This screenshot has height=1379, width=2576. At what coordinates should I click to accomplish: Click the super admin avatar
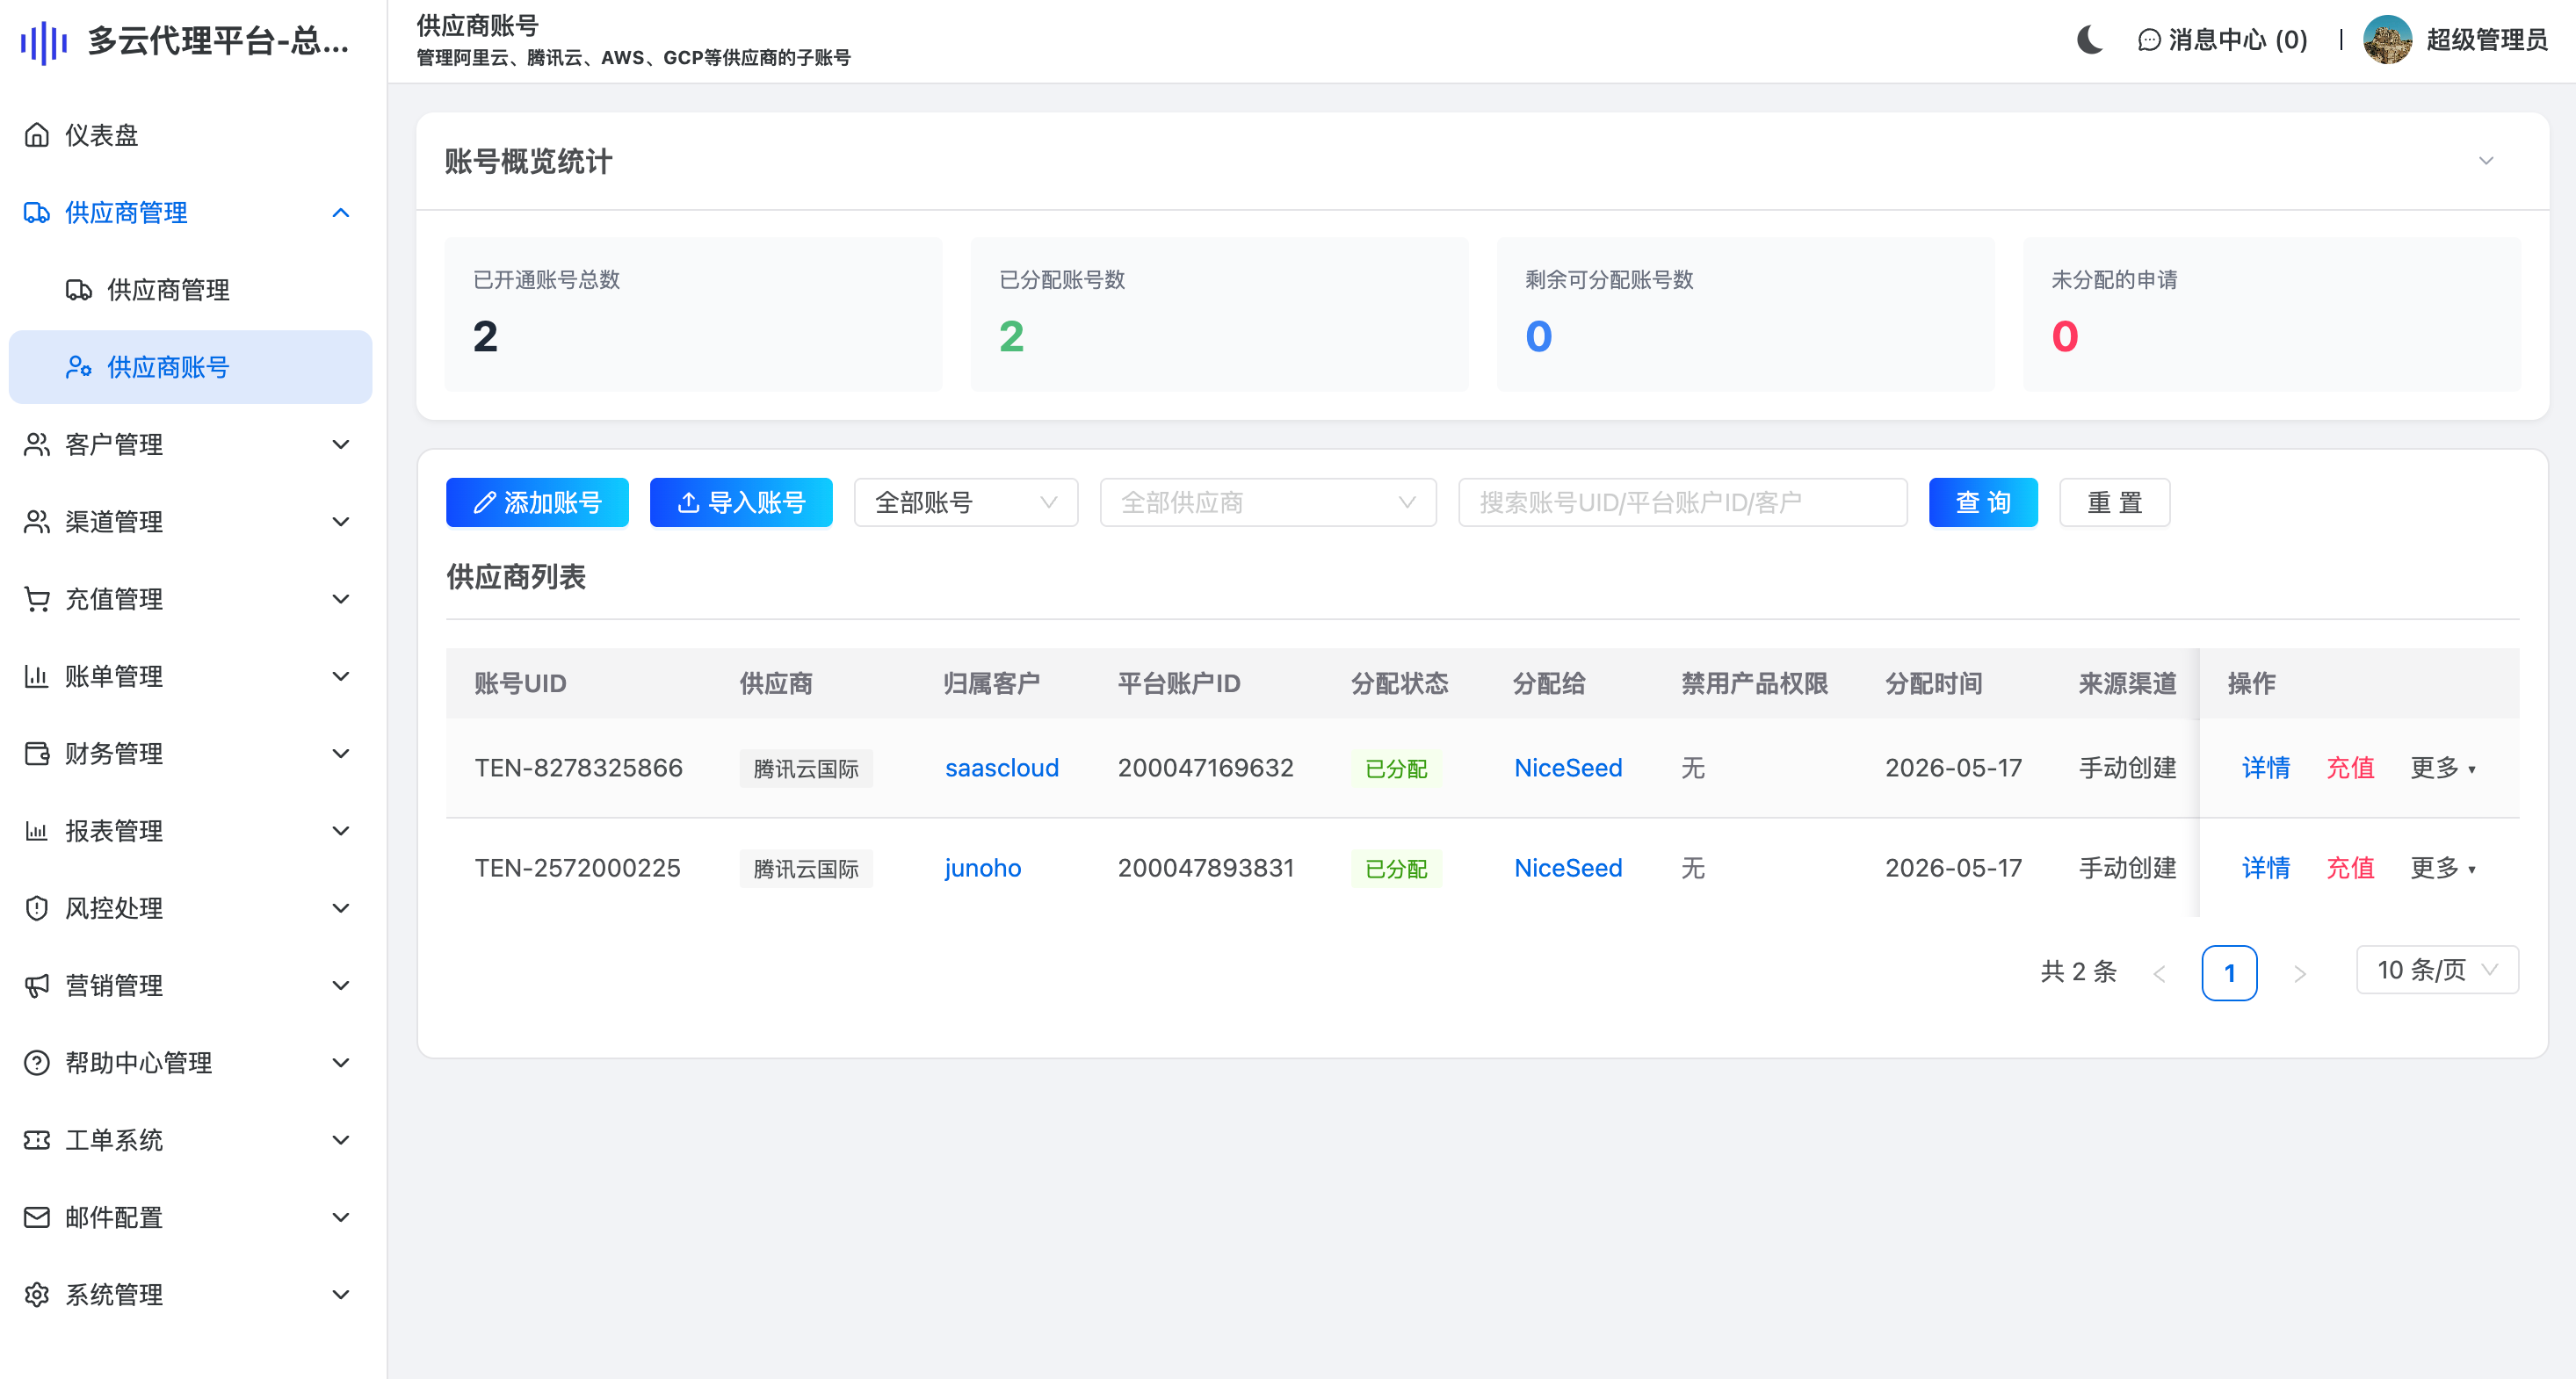2387,40
